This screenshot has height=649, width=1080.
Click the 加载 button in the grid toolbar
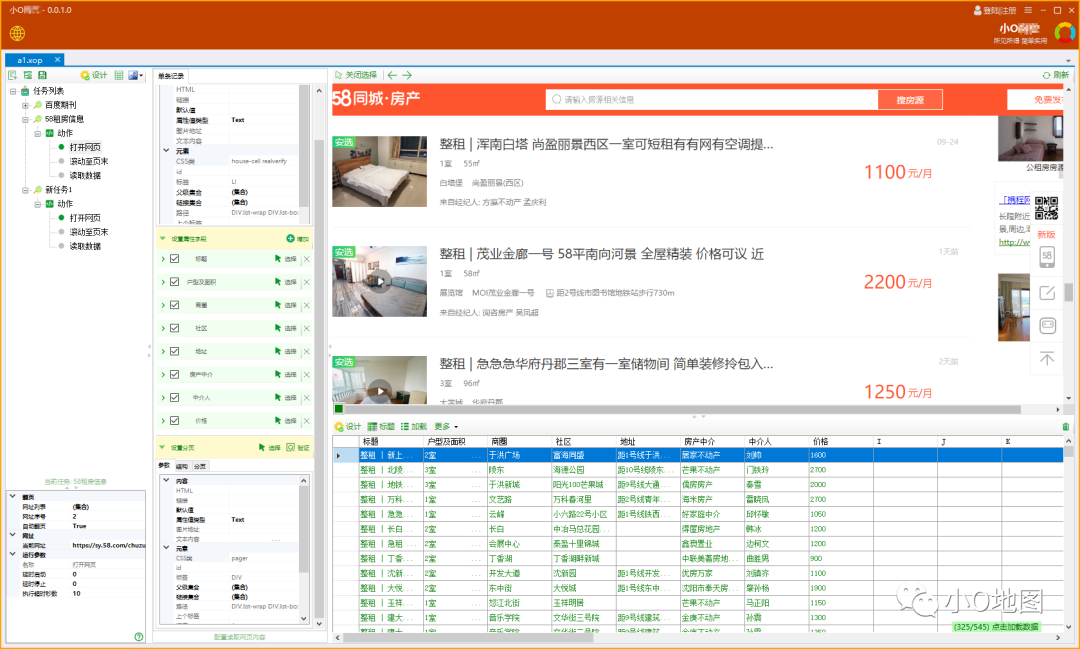414,426
